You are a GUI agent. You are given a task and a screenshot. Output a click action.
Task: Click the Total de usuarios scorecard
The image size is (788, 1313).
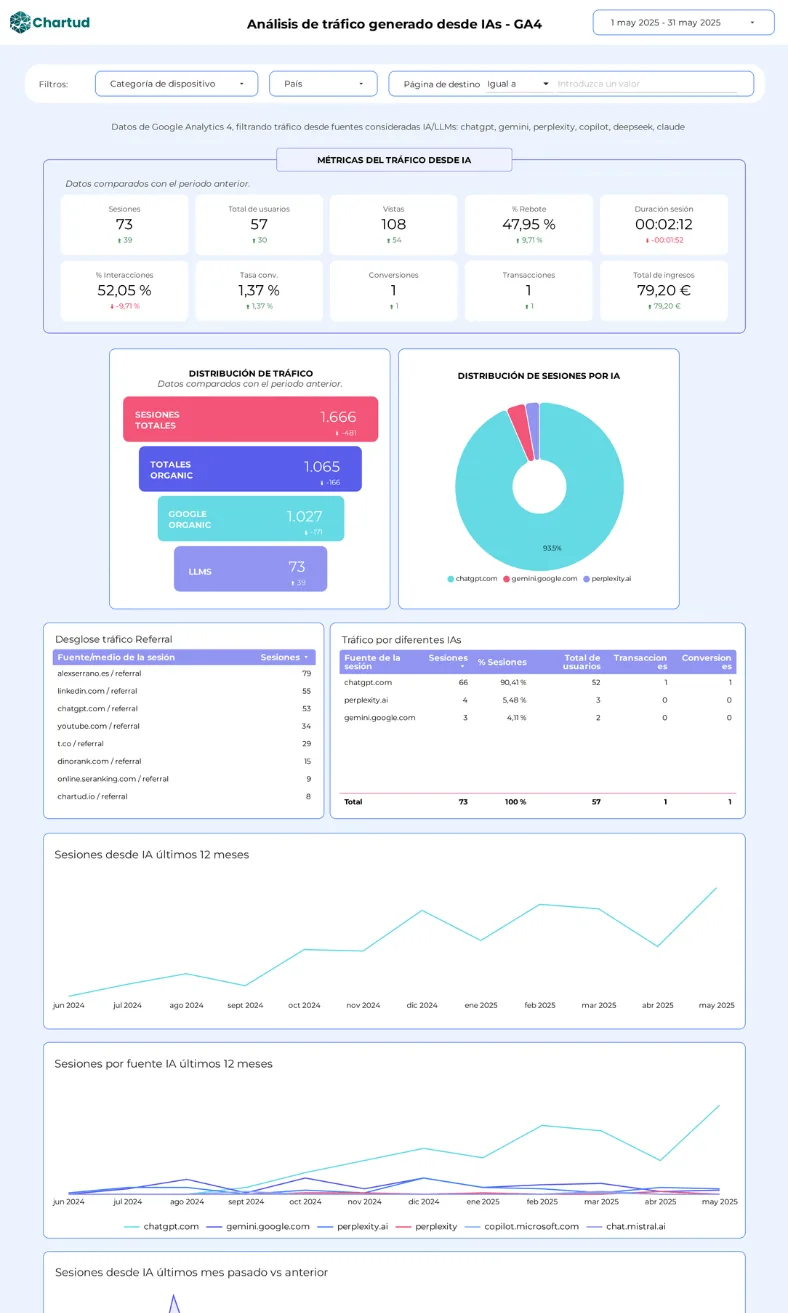tap(259, 225)
